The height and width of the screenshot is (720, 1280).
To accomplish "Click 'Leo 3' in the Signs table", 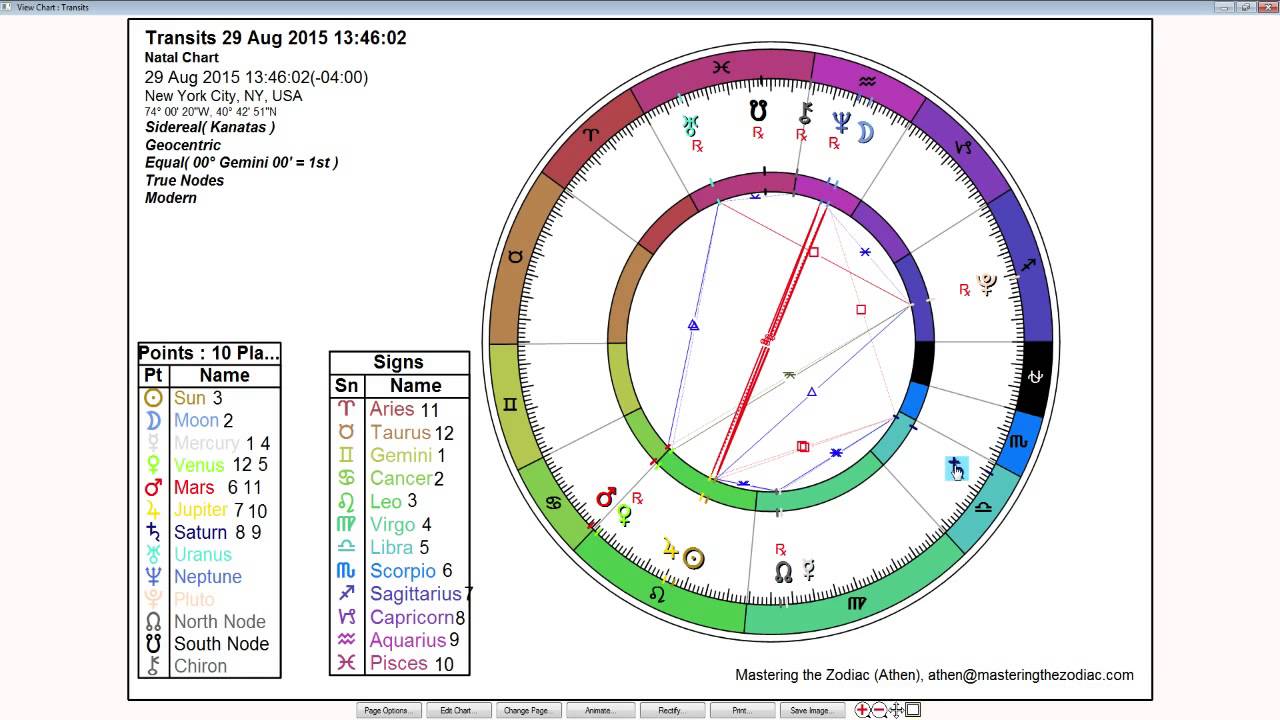I will (393, 501).
